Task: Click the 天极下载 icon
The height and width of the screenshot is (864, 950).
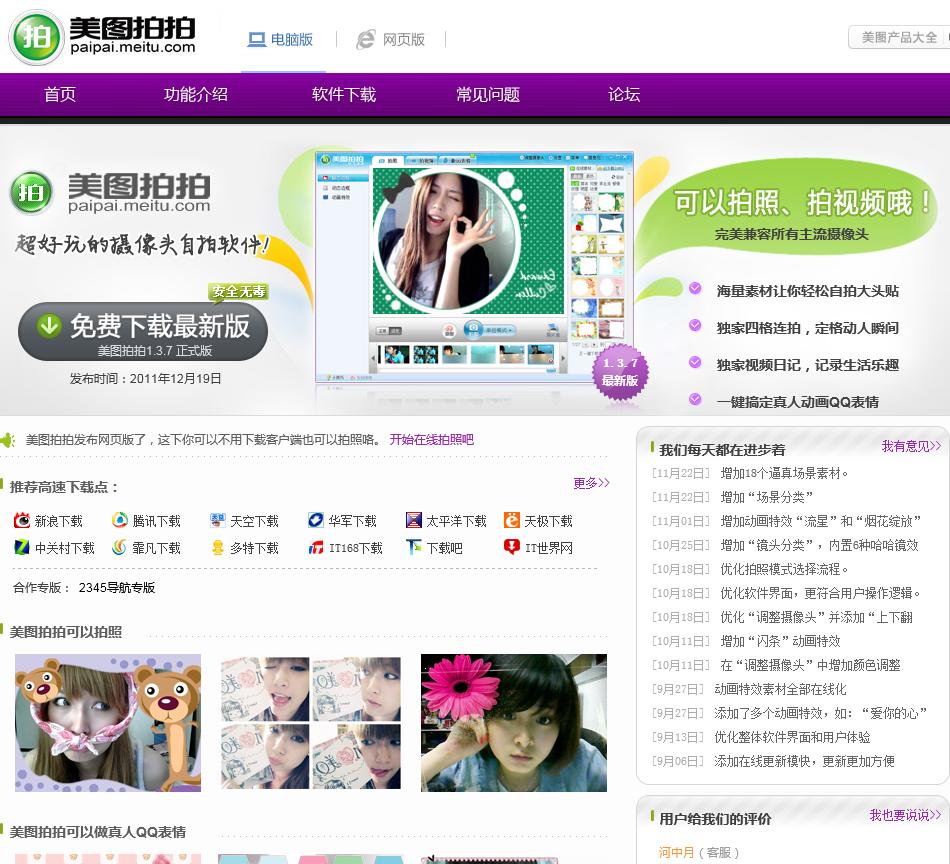Action: pos(512,520)
